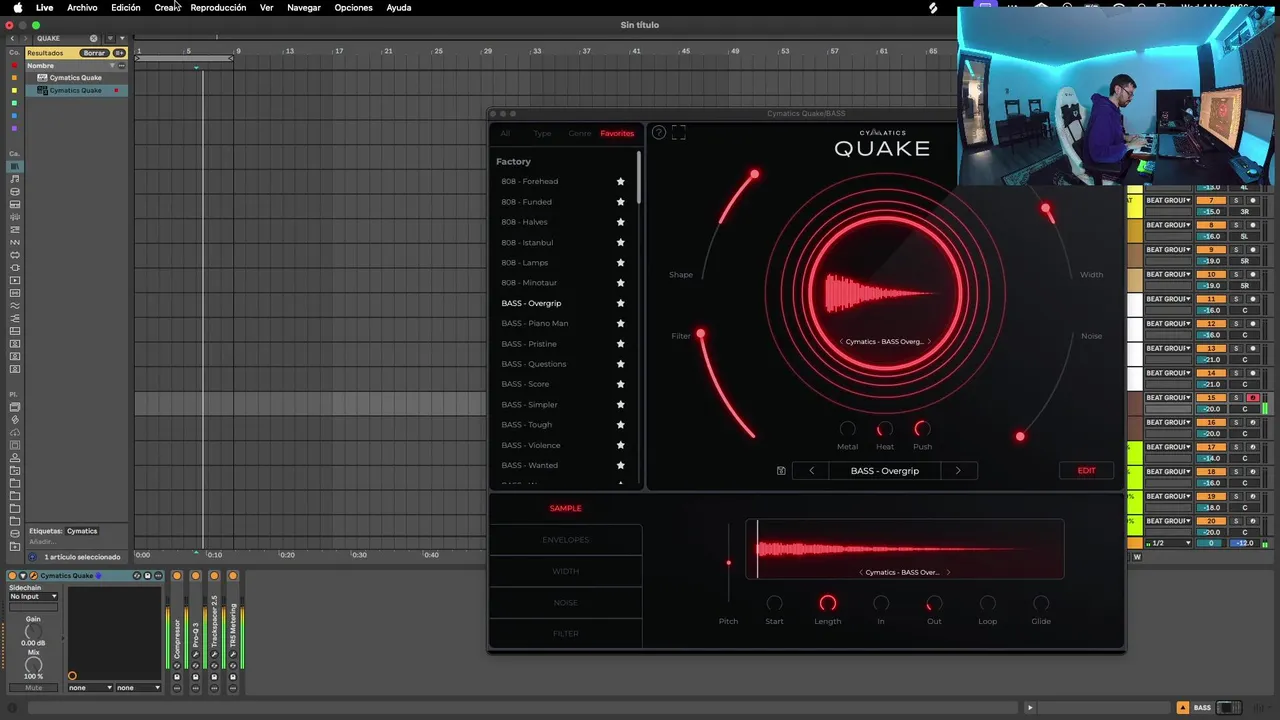This screenshot has height=720, width=1280.
Task: Click the Mute button in Quake device
Action: click(33, 688)
